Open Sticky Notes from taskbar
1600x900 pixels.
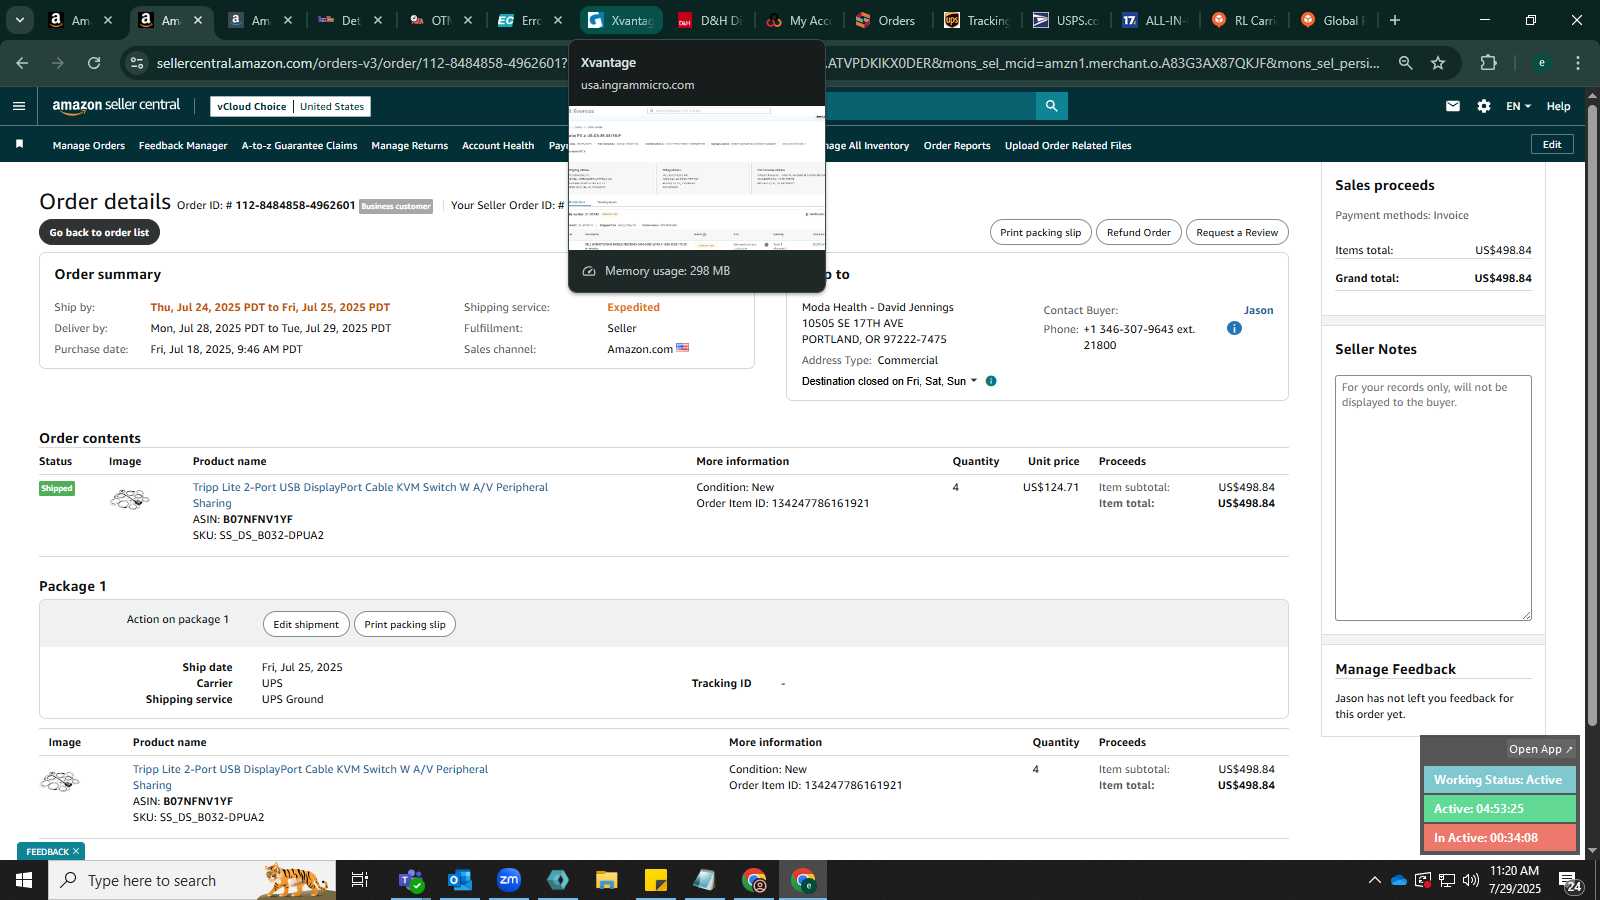click(656, 880)
